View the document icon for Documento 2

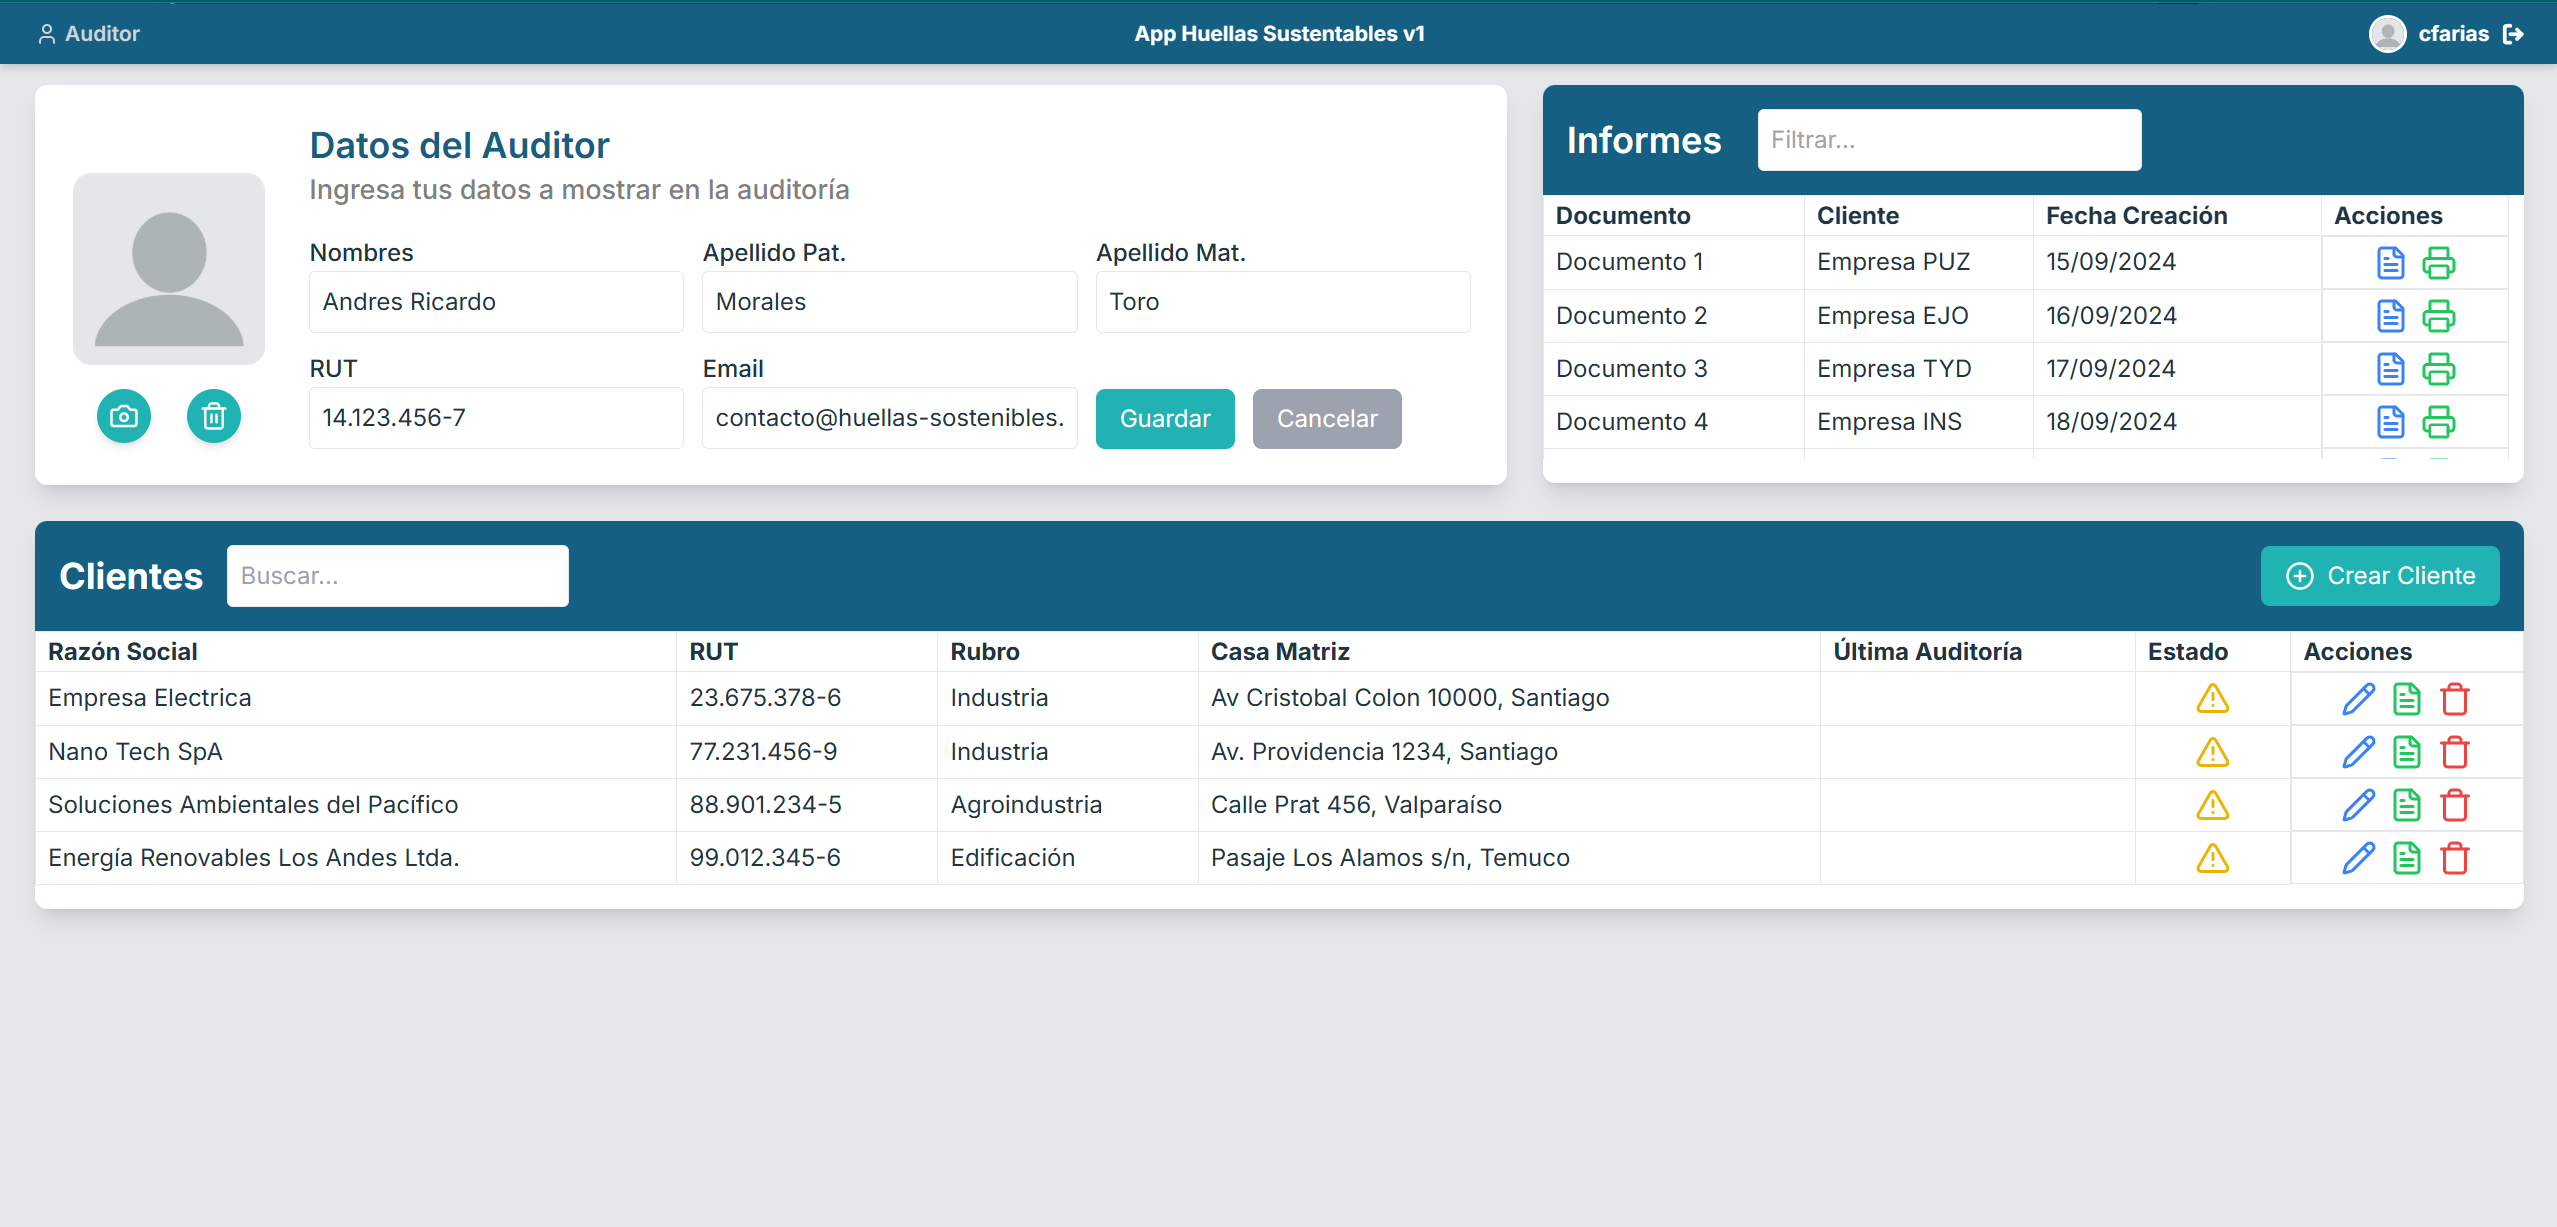2389,315
